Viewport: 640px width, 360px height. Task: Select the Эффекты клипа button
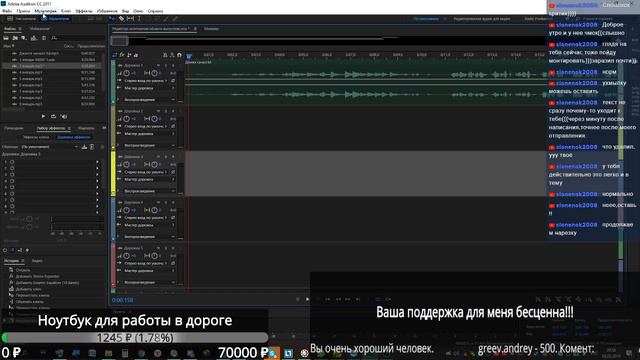coord(36,138)
